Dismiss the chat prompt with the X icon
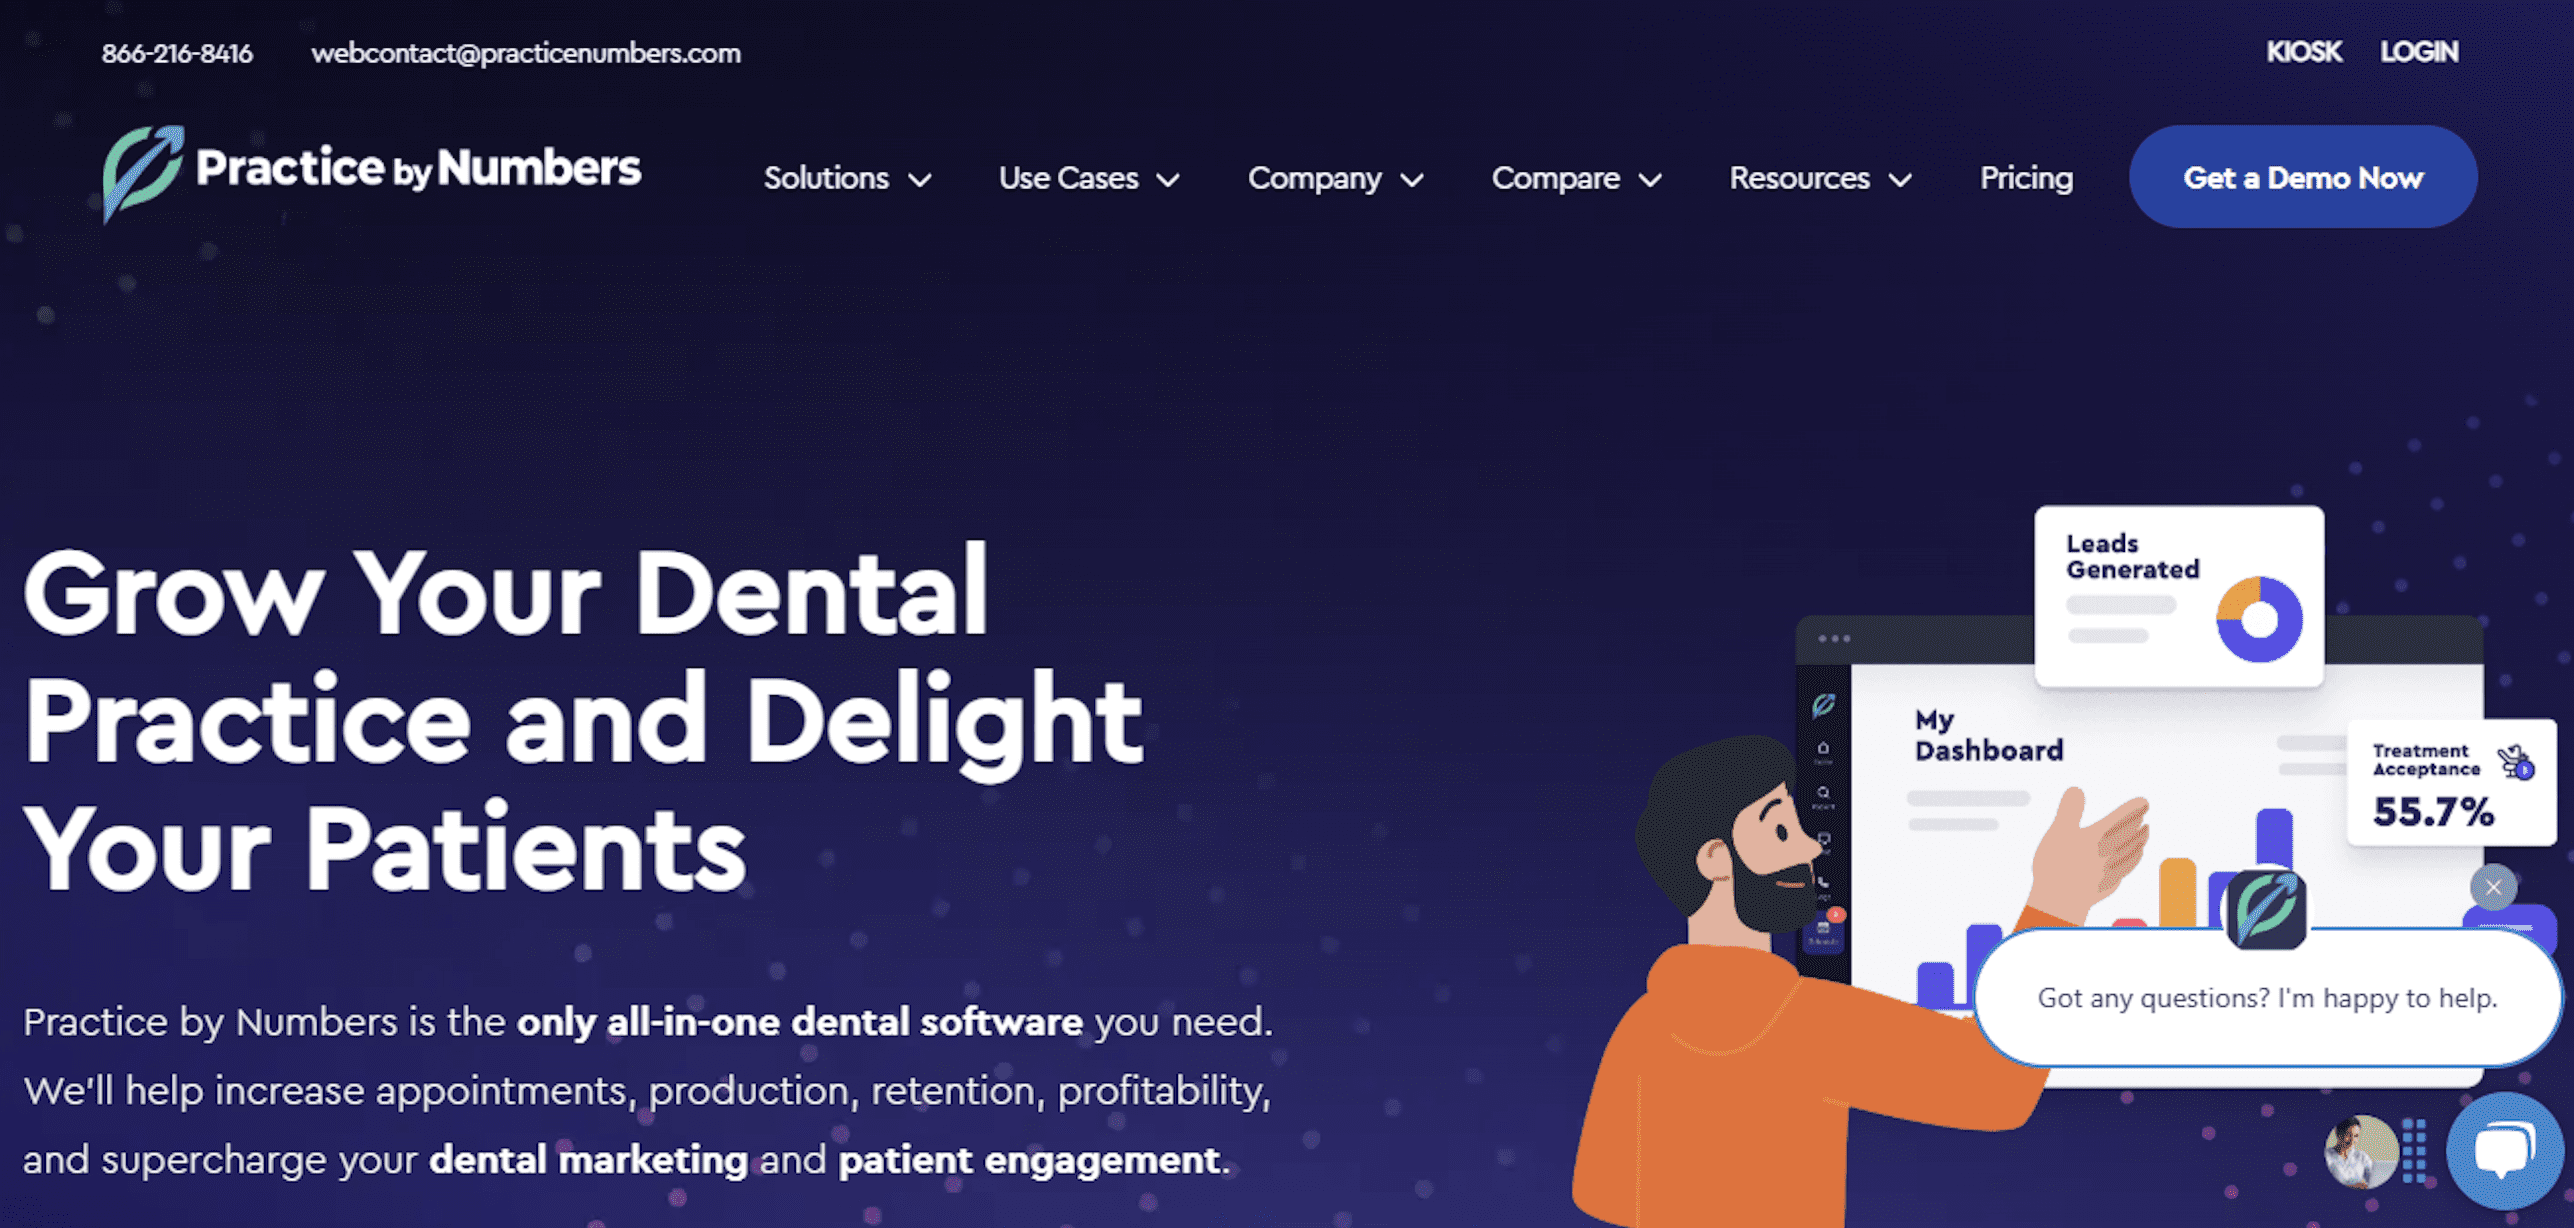The image size is (2574, 1228). pyautogui.click(x=2493, y=887)
